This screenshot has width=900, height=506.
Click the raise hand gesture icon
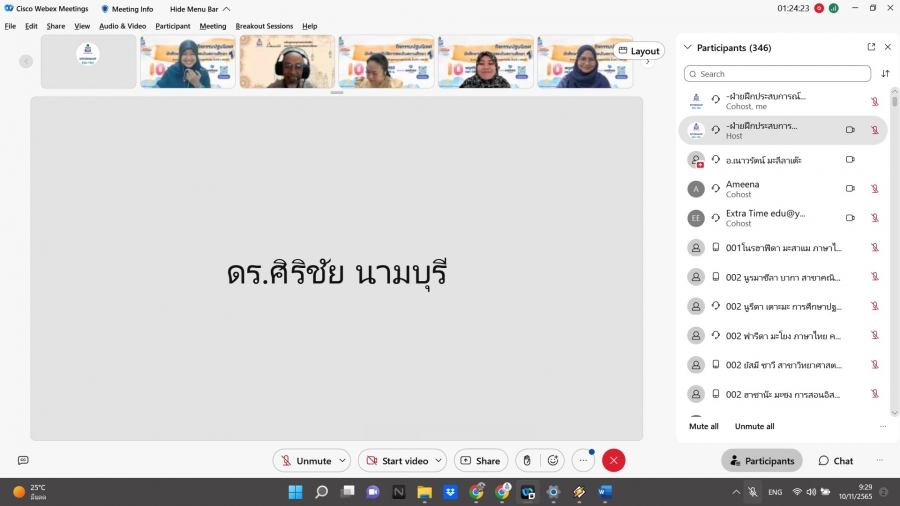(527, 461)
